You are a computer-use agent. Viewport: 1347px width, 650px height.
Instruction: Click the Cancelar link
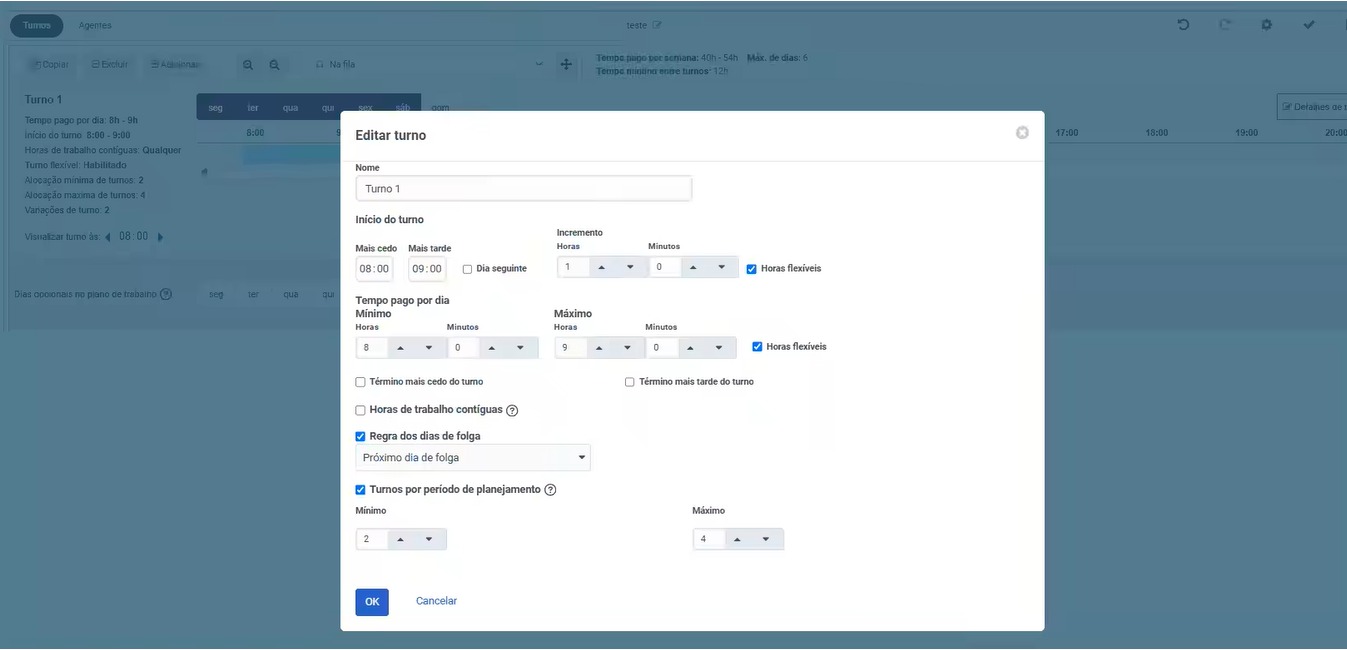[436, 601]
